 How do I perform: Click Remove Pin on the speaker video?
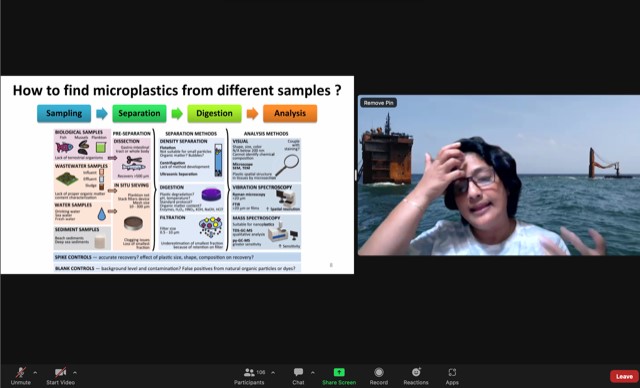tap(378, 103)
